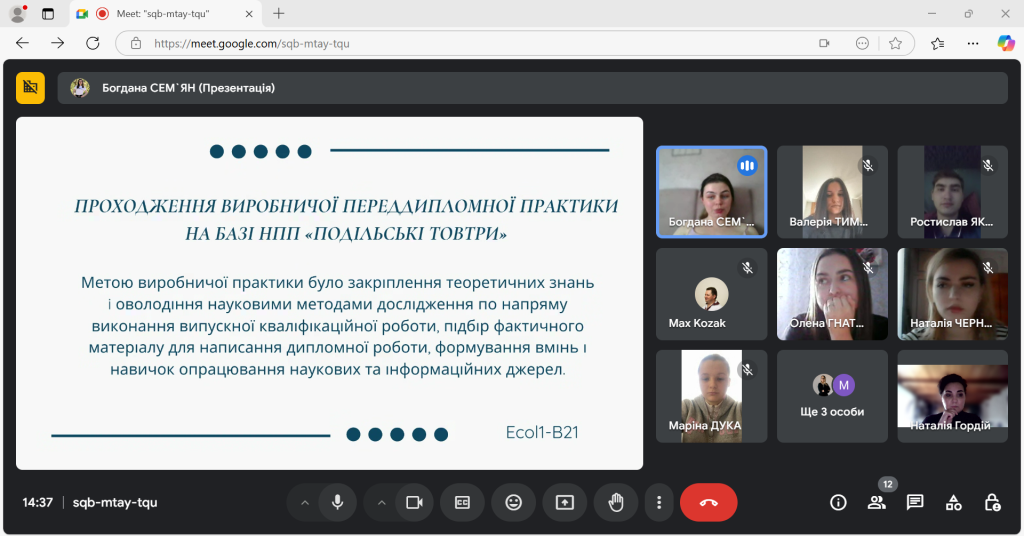Leave the call with red hang-up button
1024x536 pixels.
point(708,502)
